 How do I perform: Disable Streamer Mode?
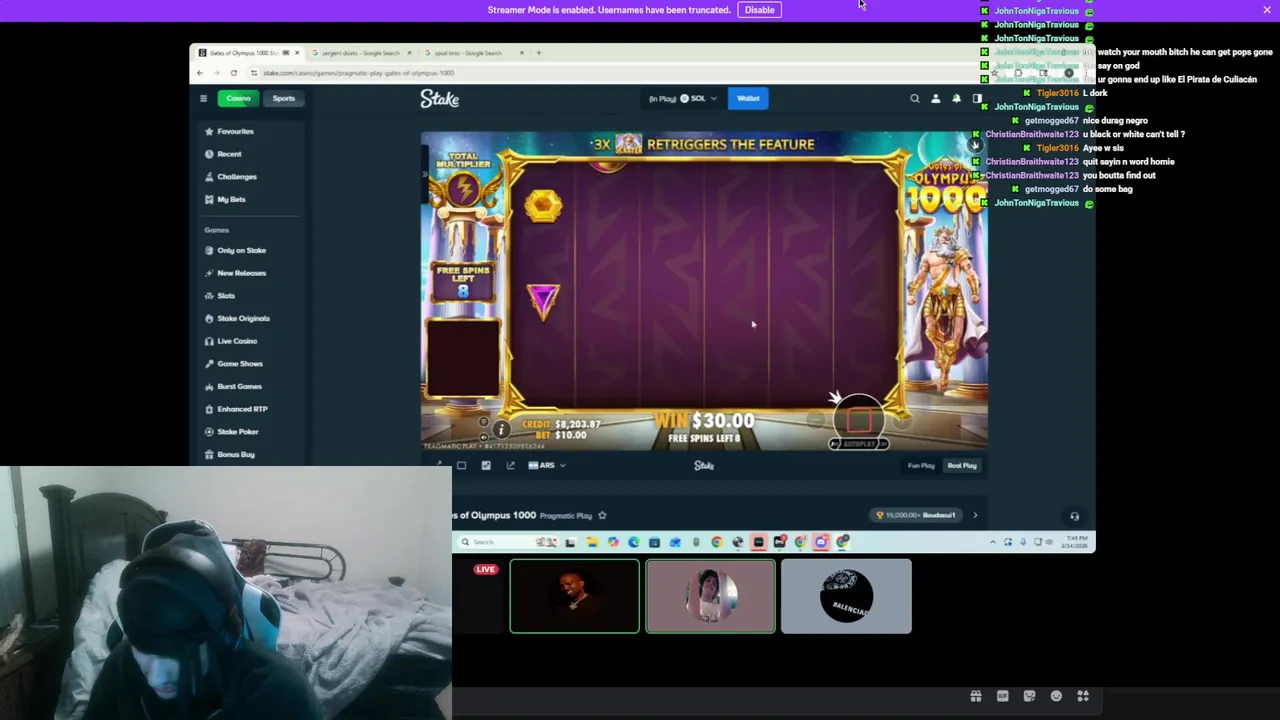tap(759, 10)
